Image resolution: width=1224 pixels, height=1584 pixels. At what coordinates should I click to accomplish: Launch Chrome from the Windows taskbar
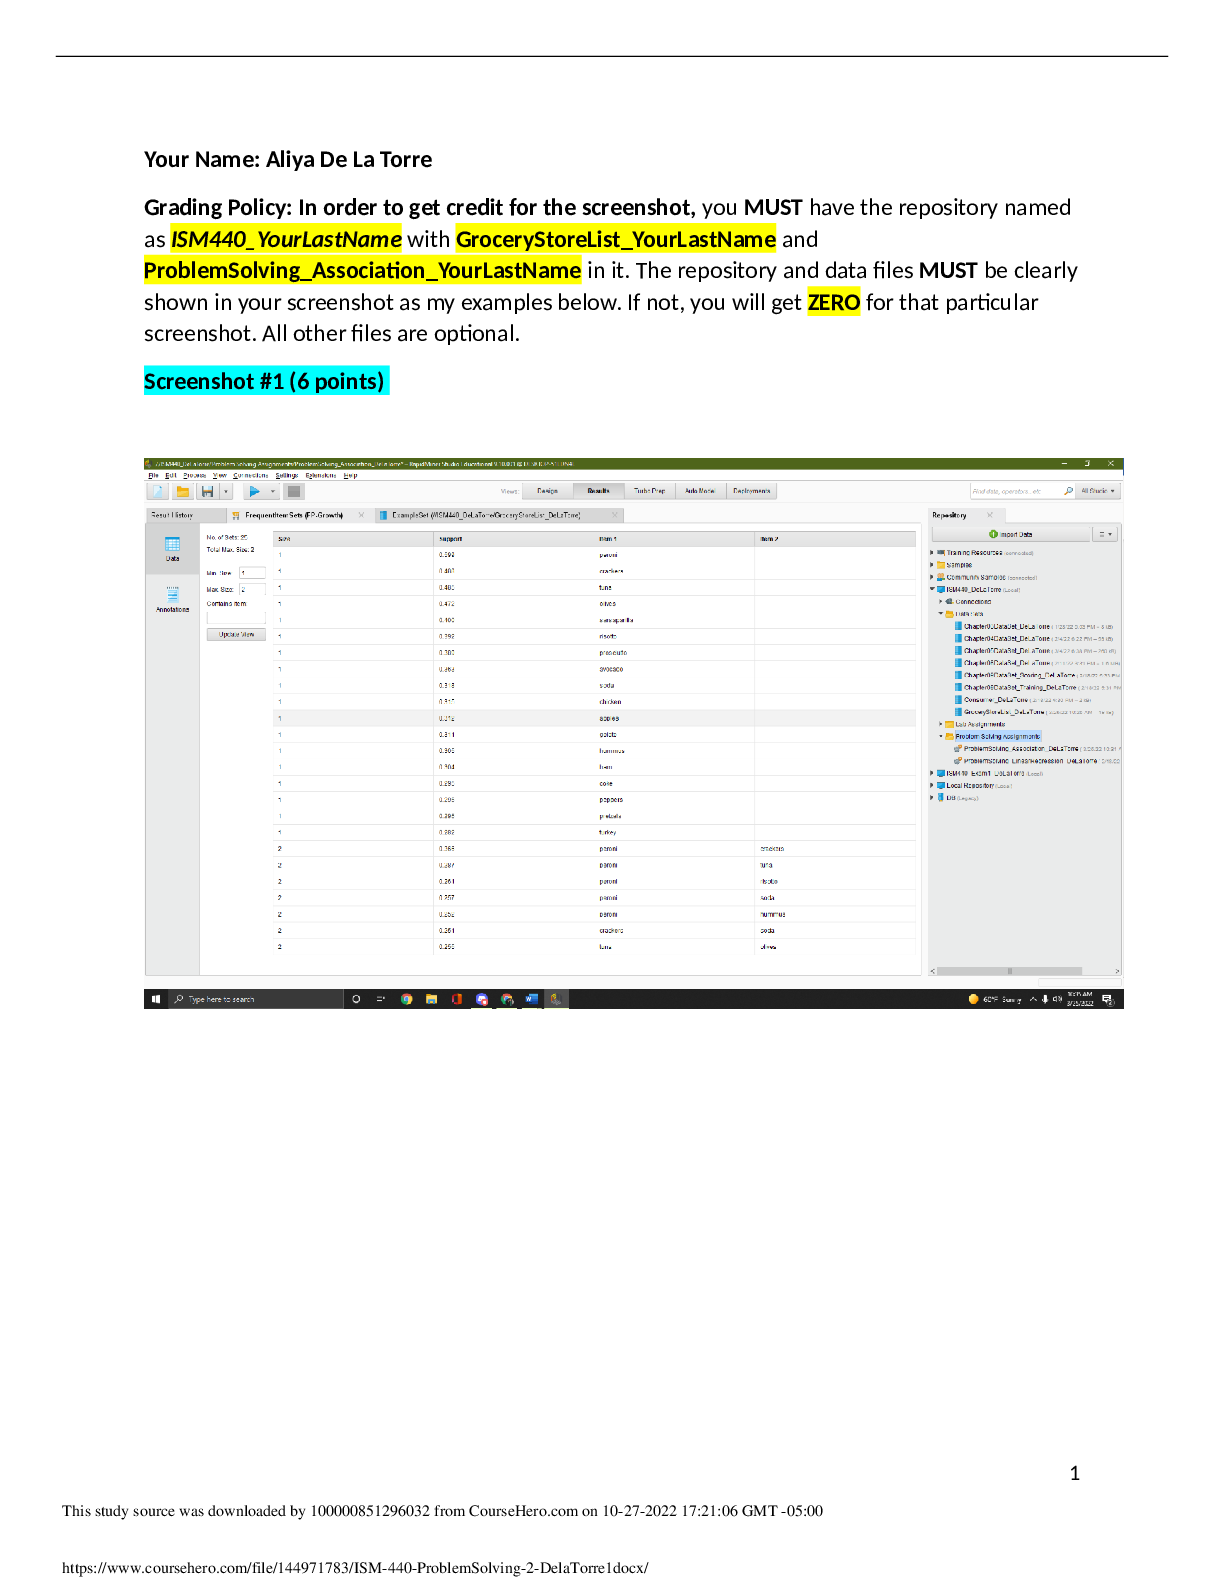coord(406,999)
